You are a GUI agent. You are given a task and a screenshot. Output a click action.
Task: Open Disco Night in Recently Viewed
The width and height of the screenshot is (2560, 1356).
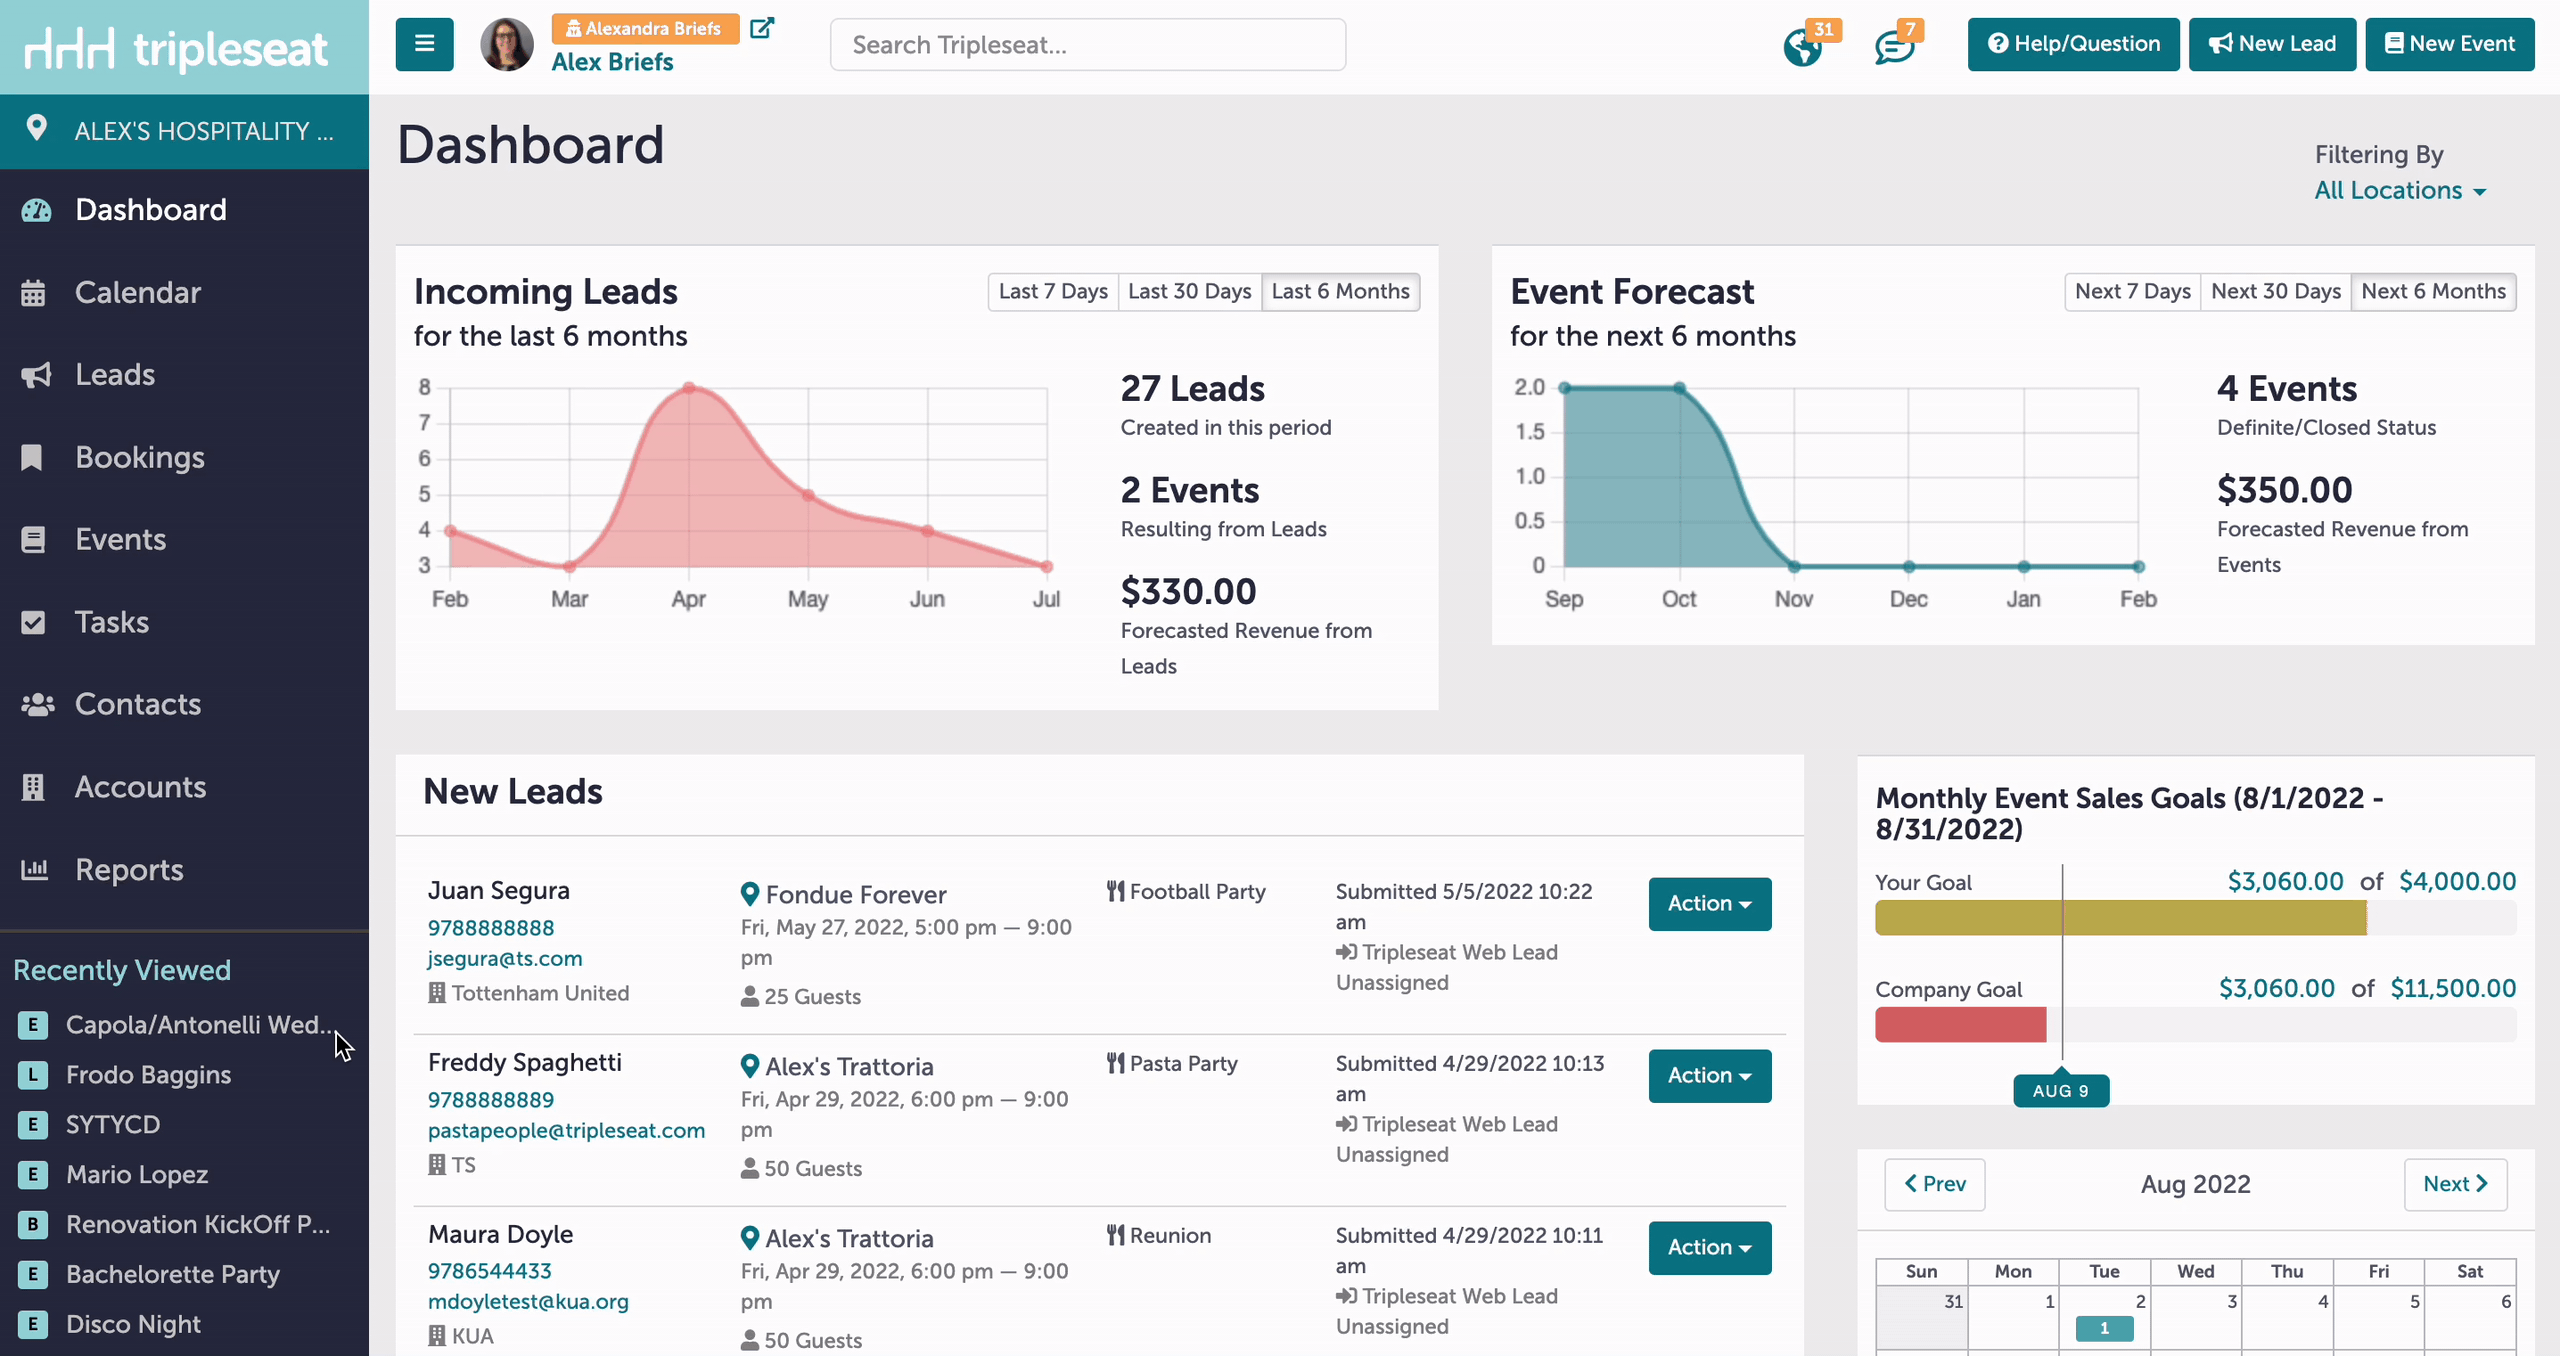[x=133, y=1324]
